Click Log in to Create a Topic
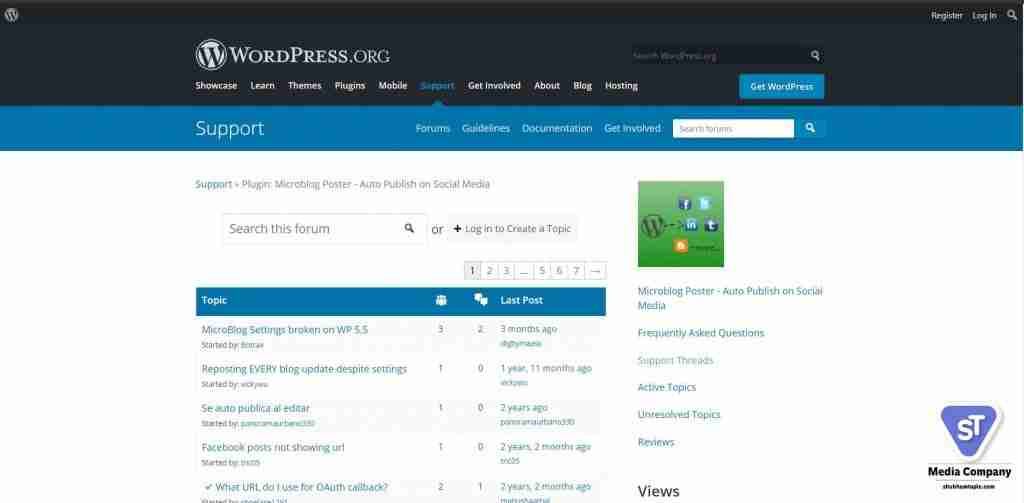The image size is (1024, 503). (x=512, y=229)
